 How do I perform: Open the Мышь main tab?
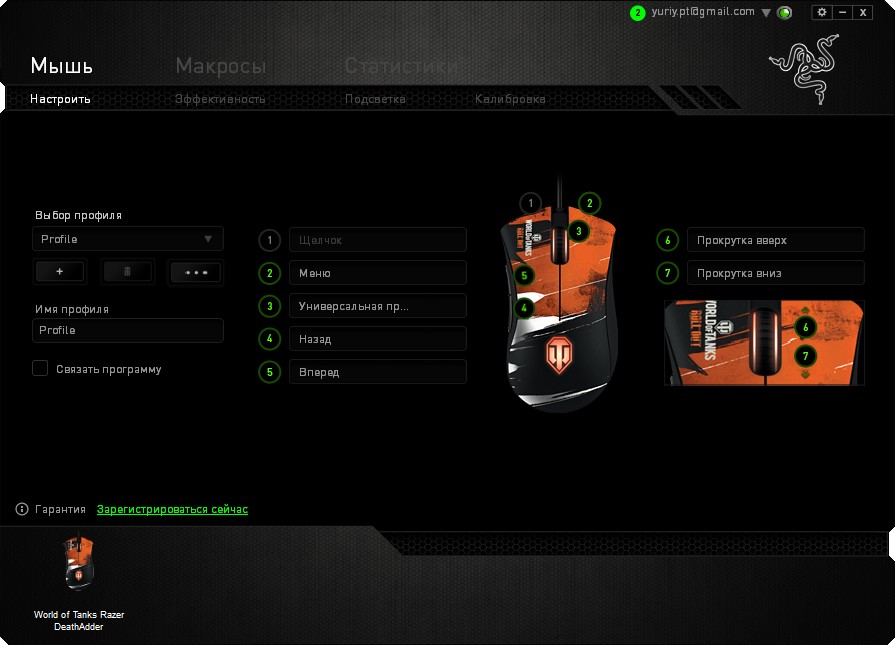click(61, 66)
